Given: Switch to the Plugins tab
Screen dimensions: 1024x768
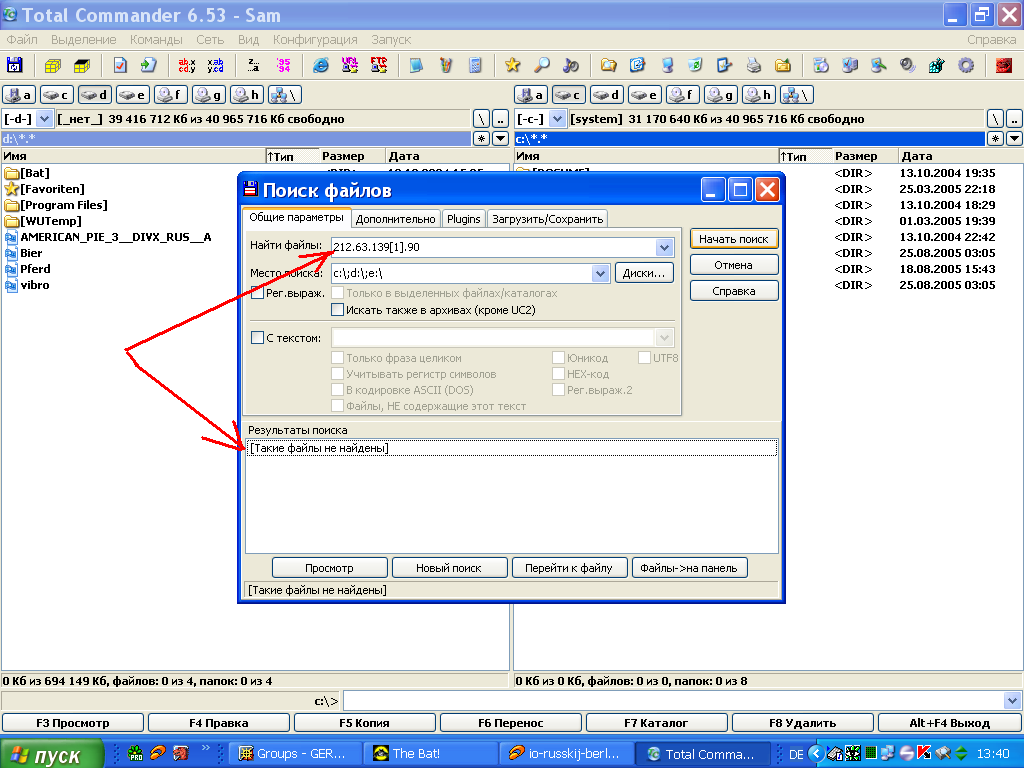Looking at the screenshot, I should point(464,219).
